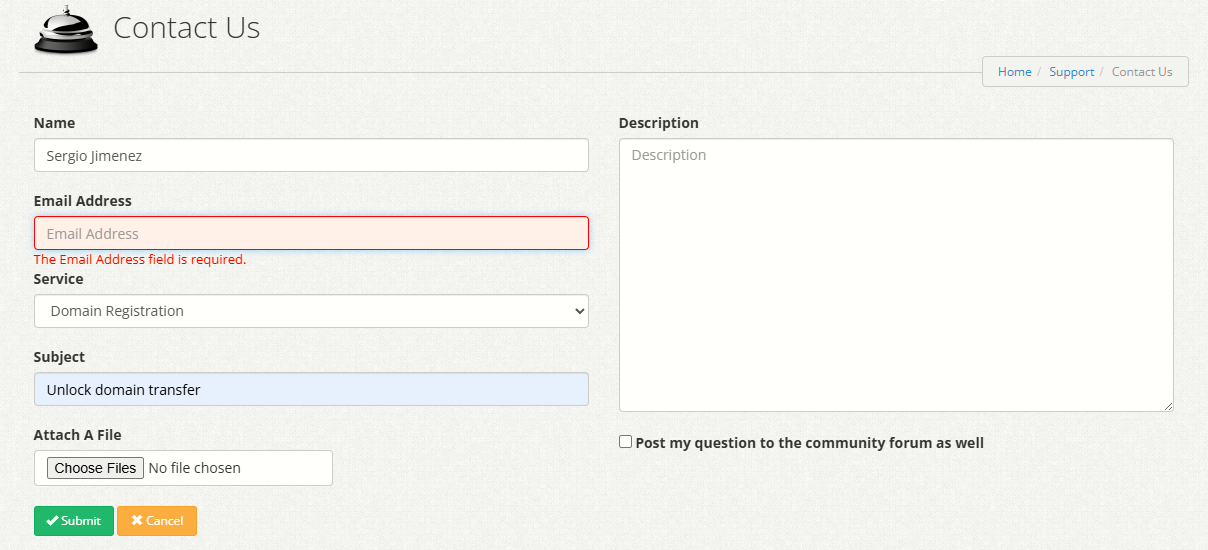Image resolution: width=1208 pixels, height=550 pixels.
Task: Tick the community forum checkbox
Action: 626,441
